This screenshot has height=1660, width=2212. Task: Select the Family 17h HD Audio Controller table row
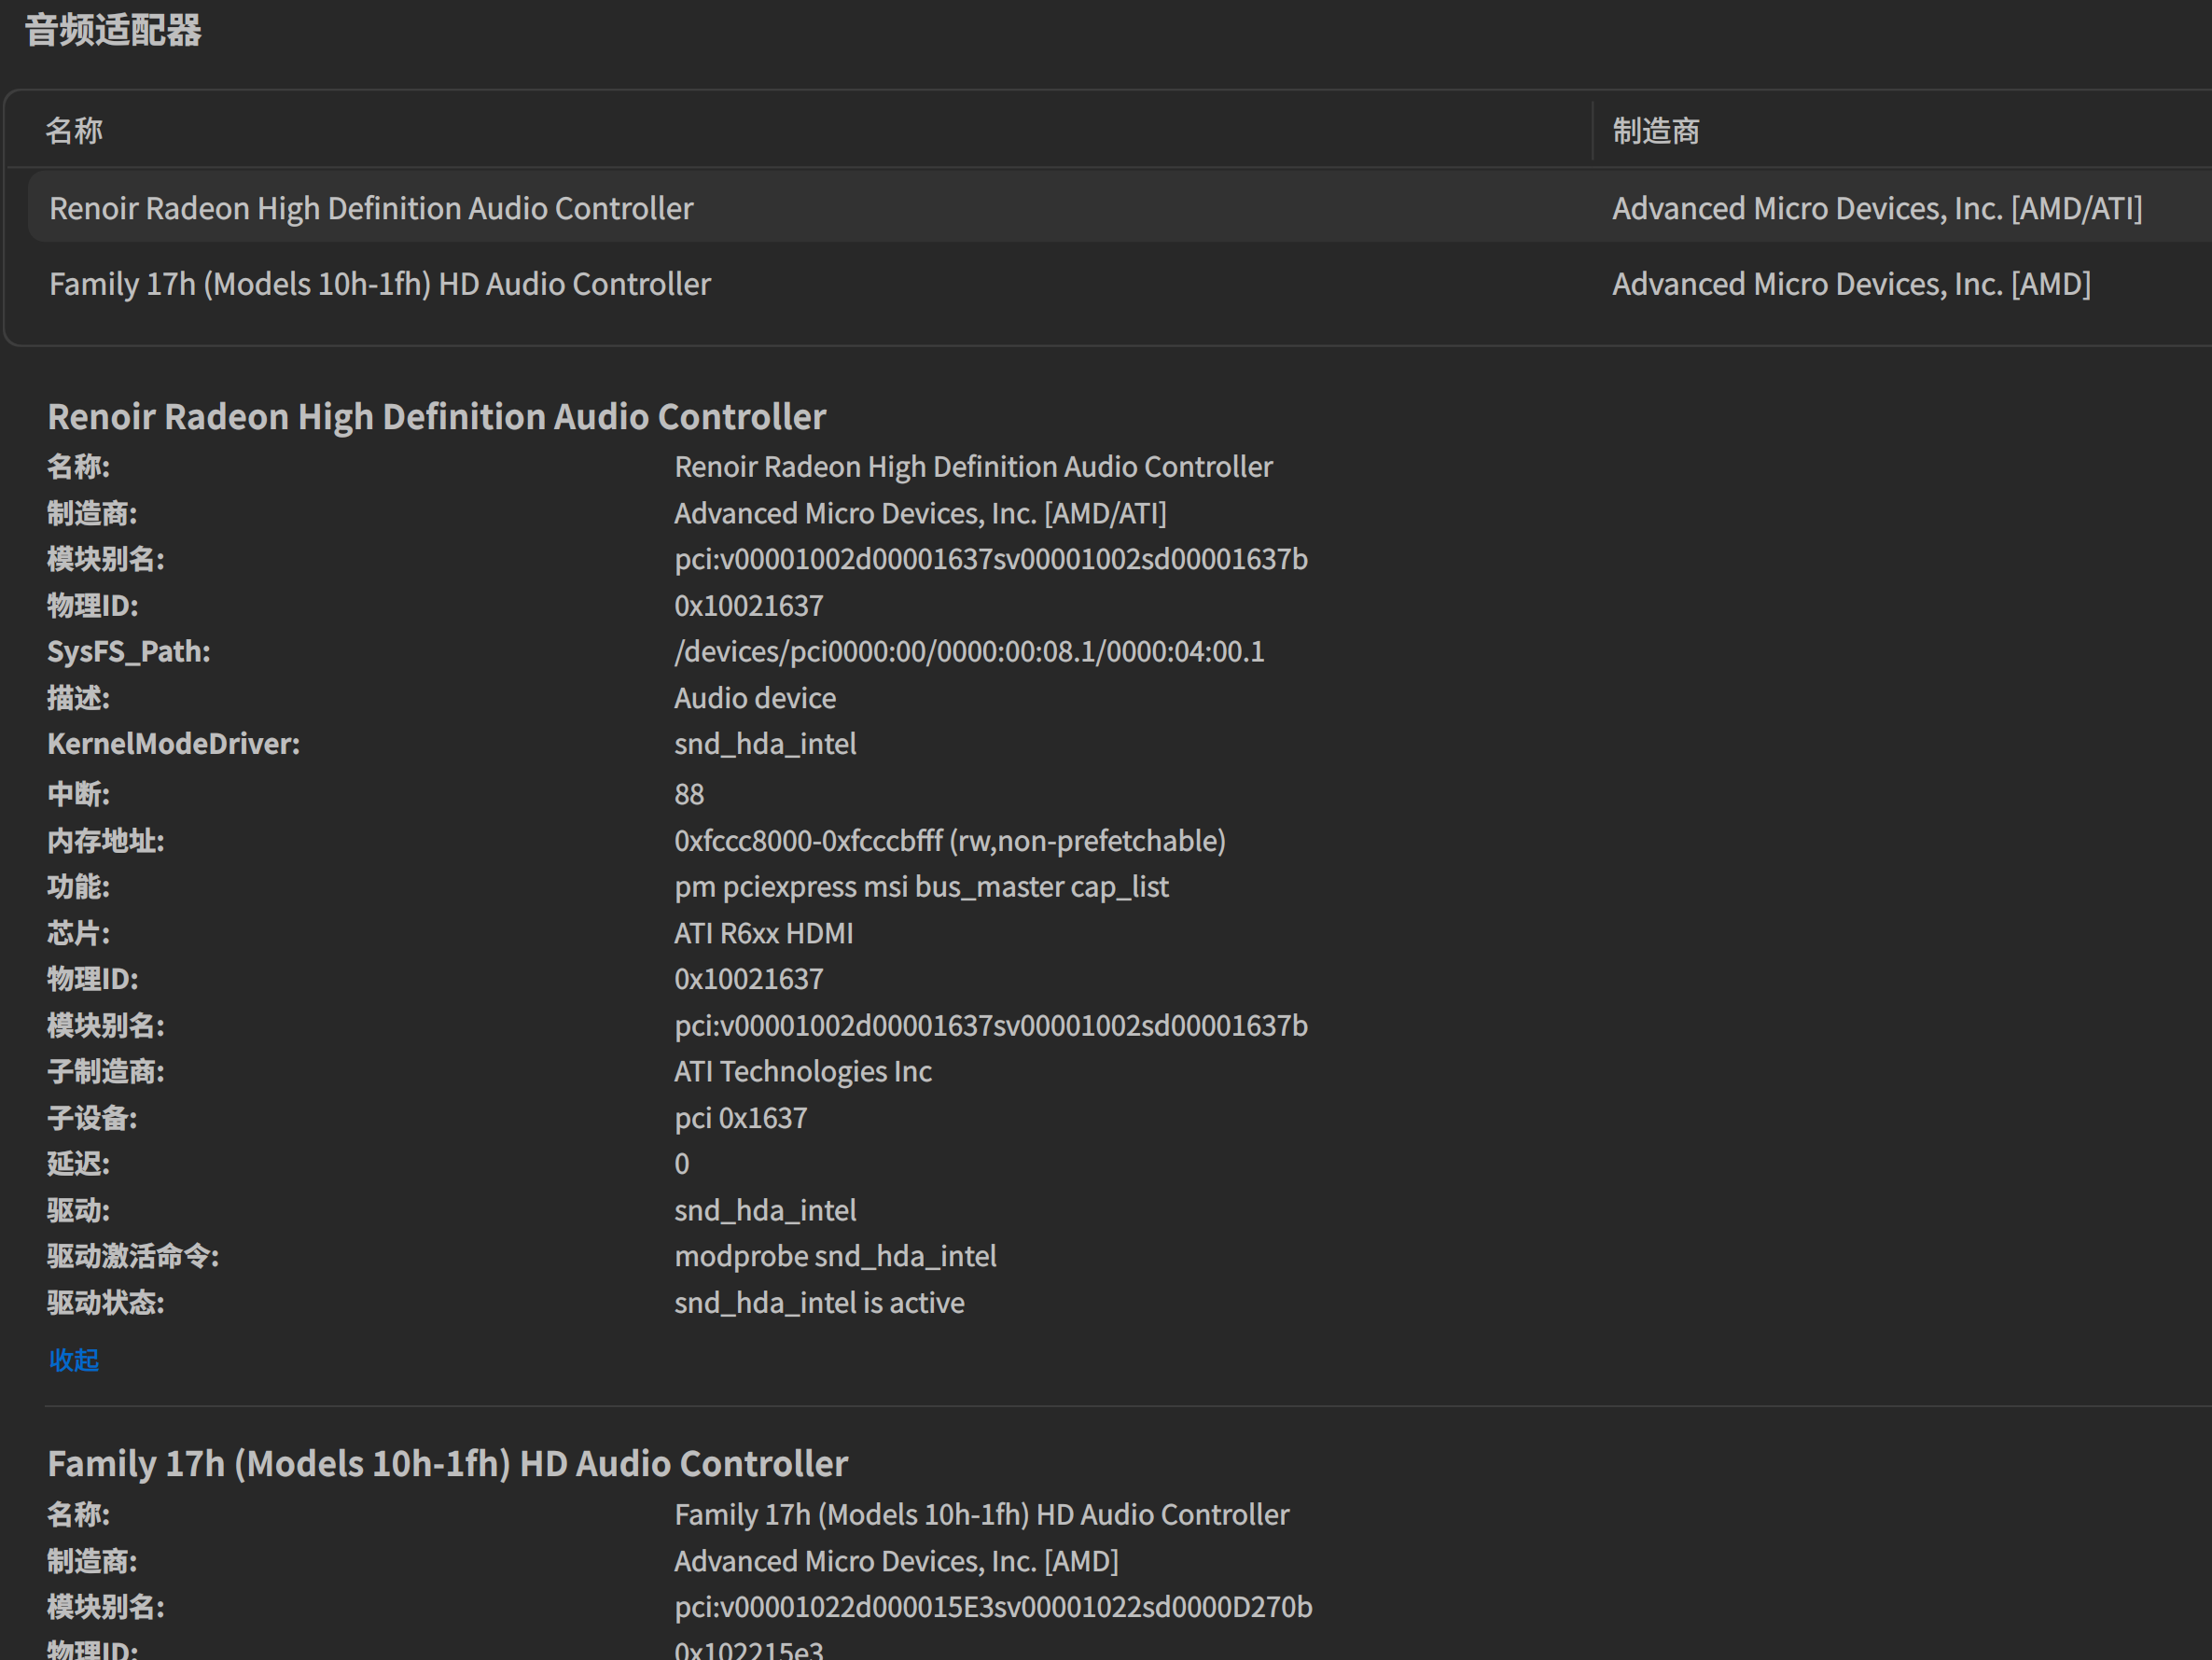click(x=380, y=284)
